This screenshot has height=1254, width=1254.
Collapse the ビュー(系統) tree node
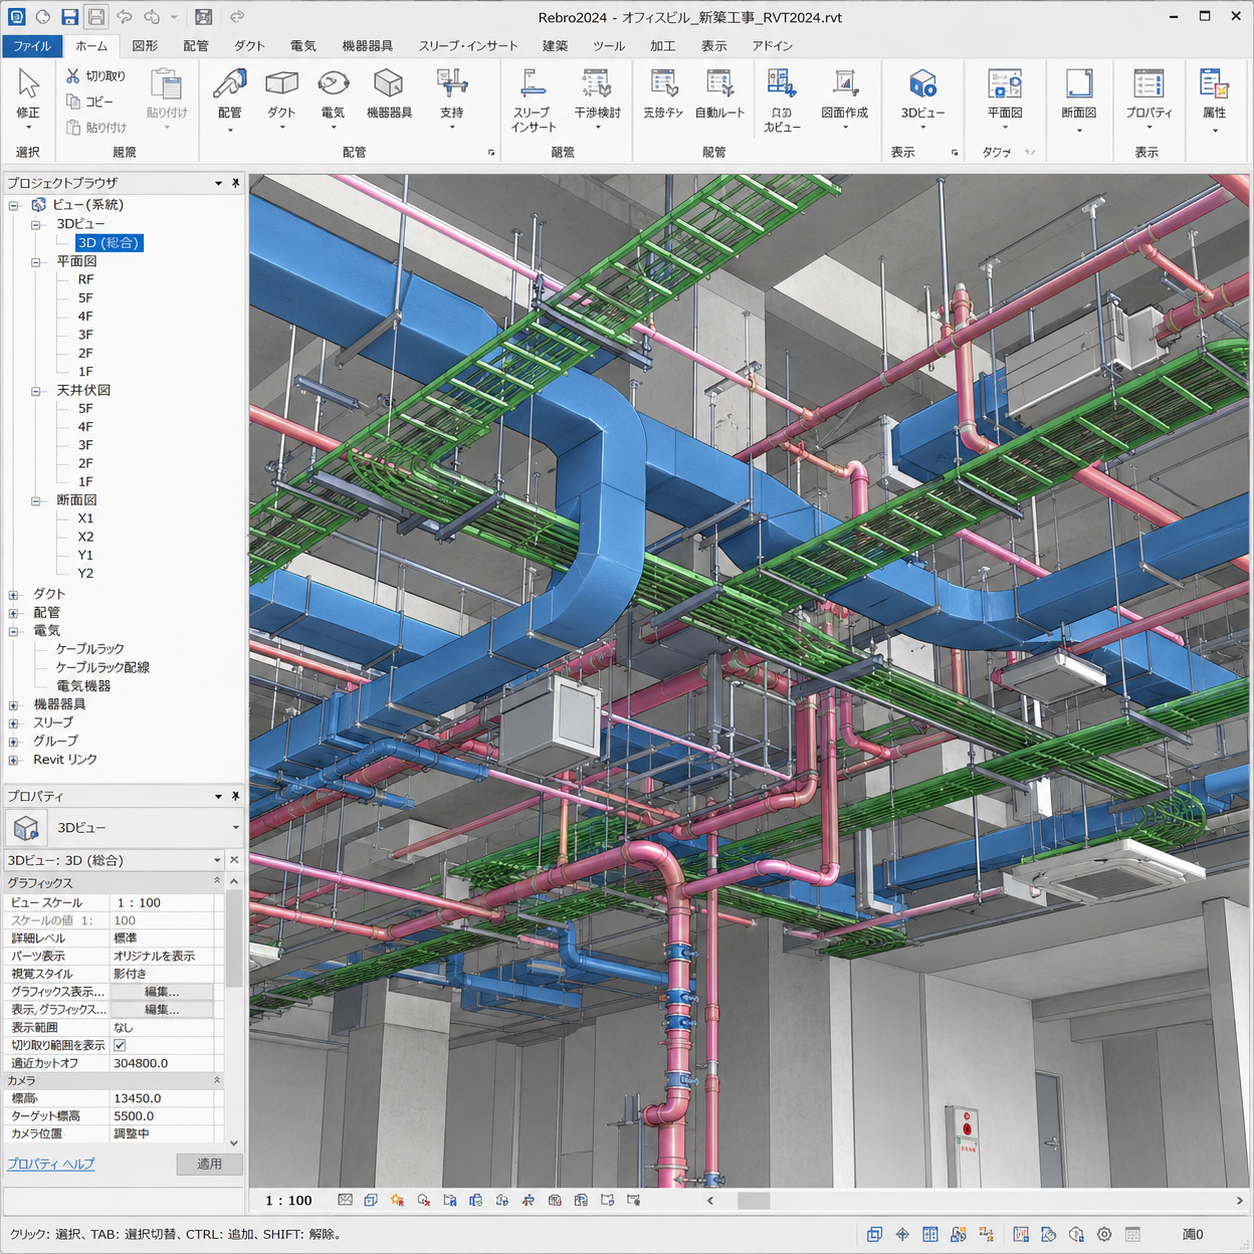click(x=14, y=205)
